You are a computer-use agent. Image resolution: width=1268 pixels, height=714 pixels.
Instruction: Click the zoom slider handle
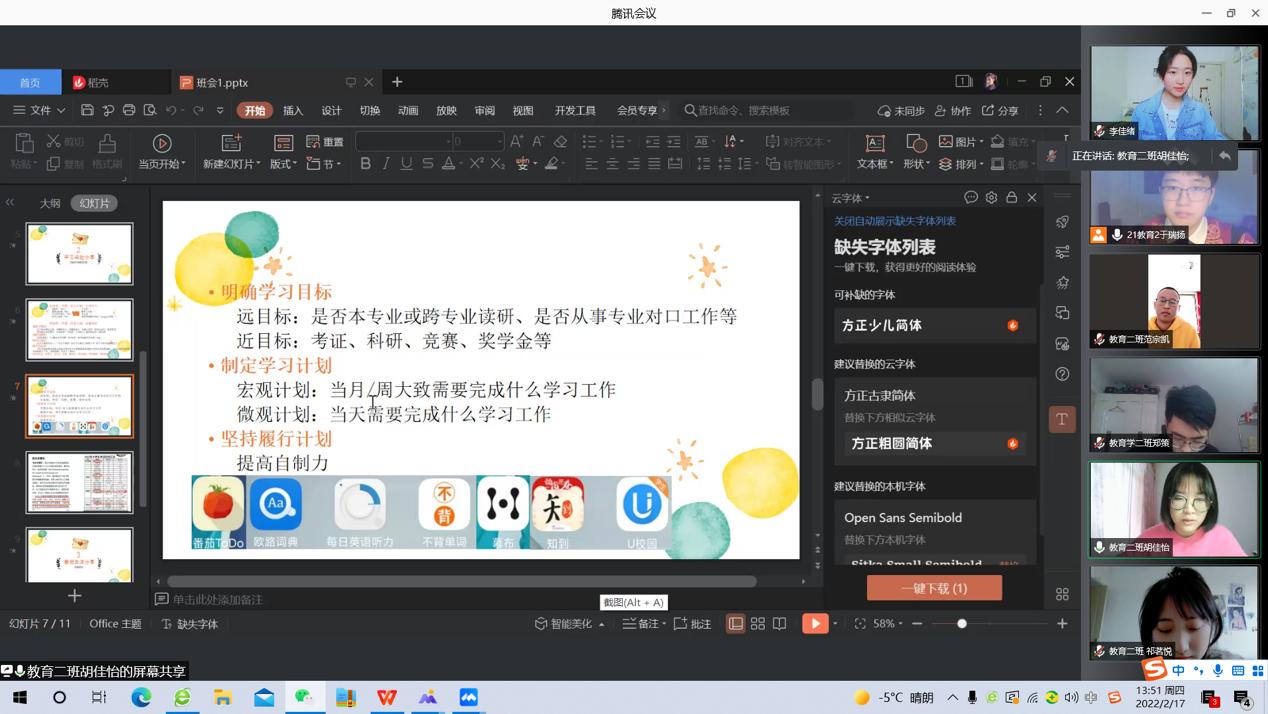coord(962,624)
